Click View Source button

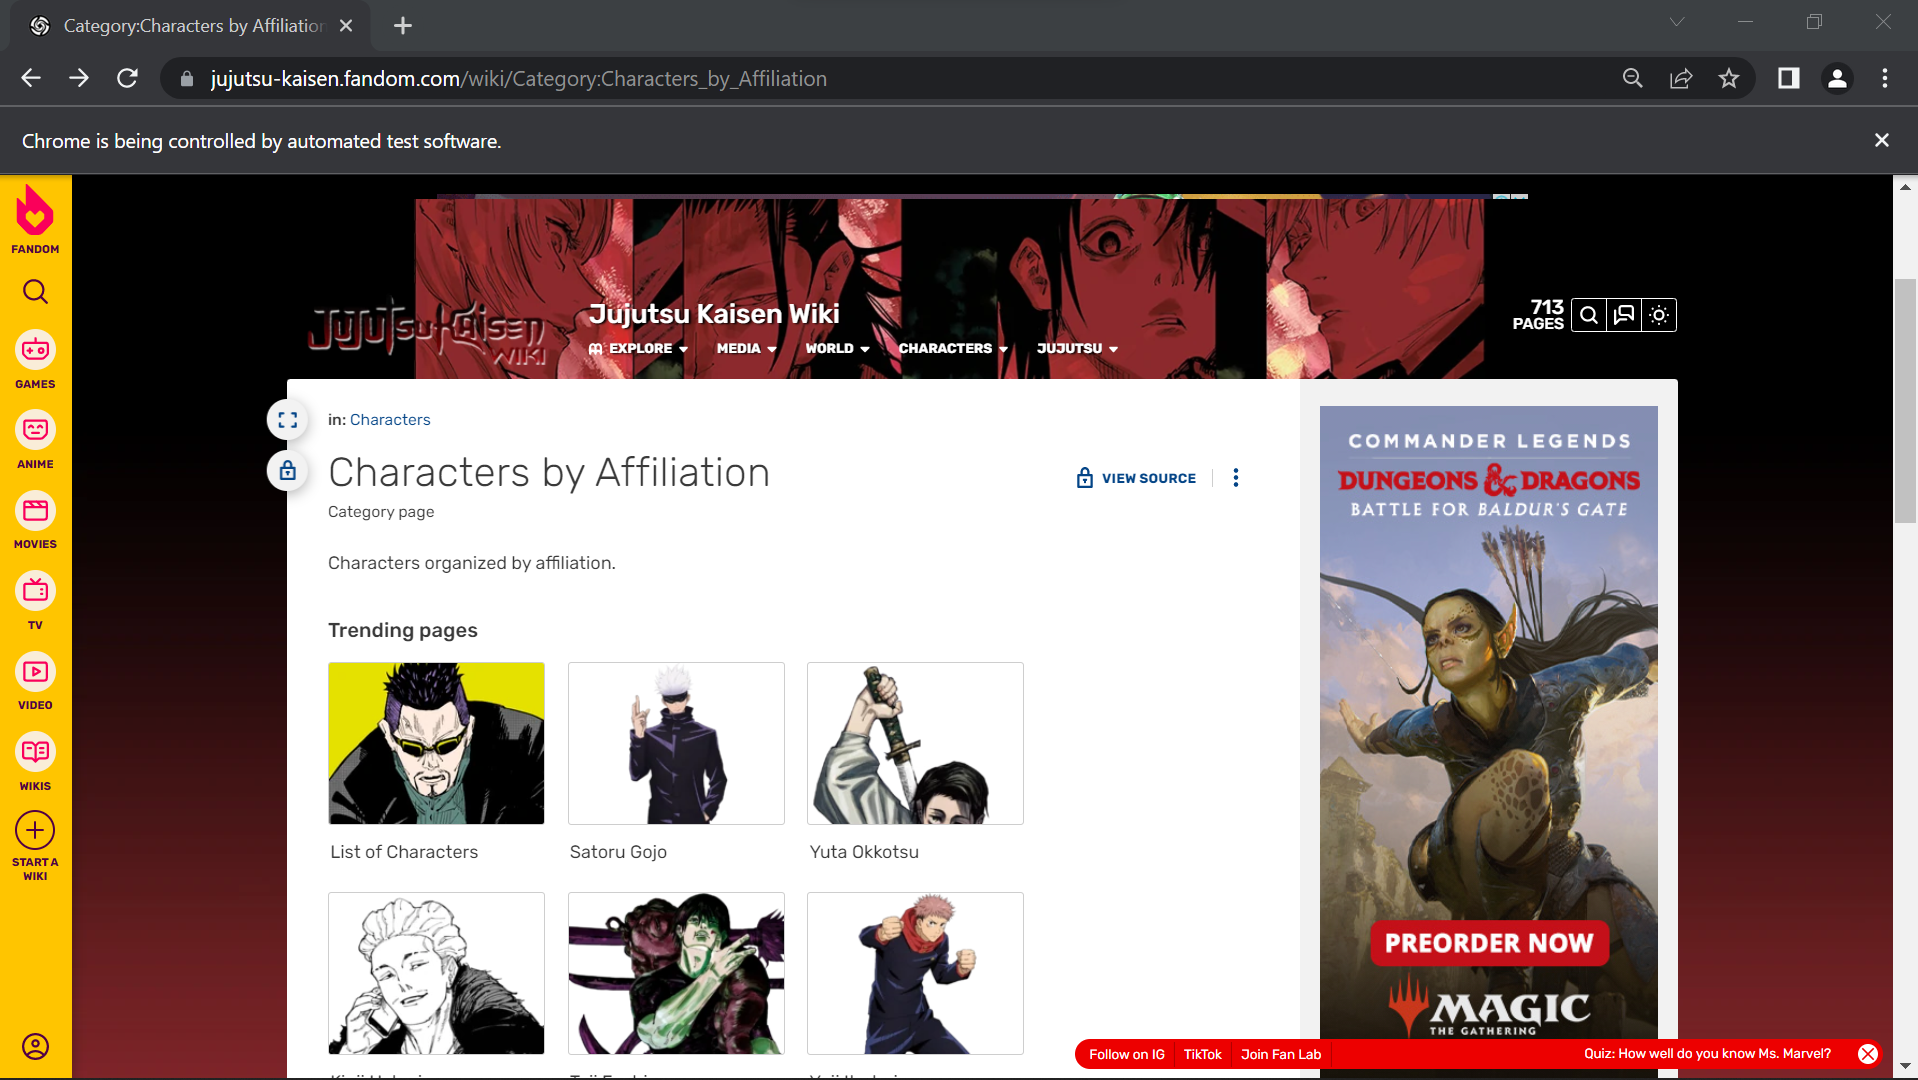coord(1136,478)
